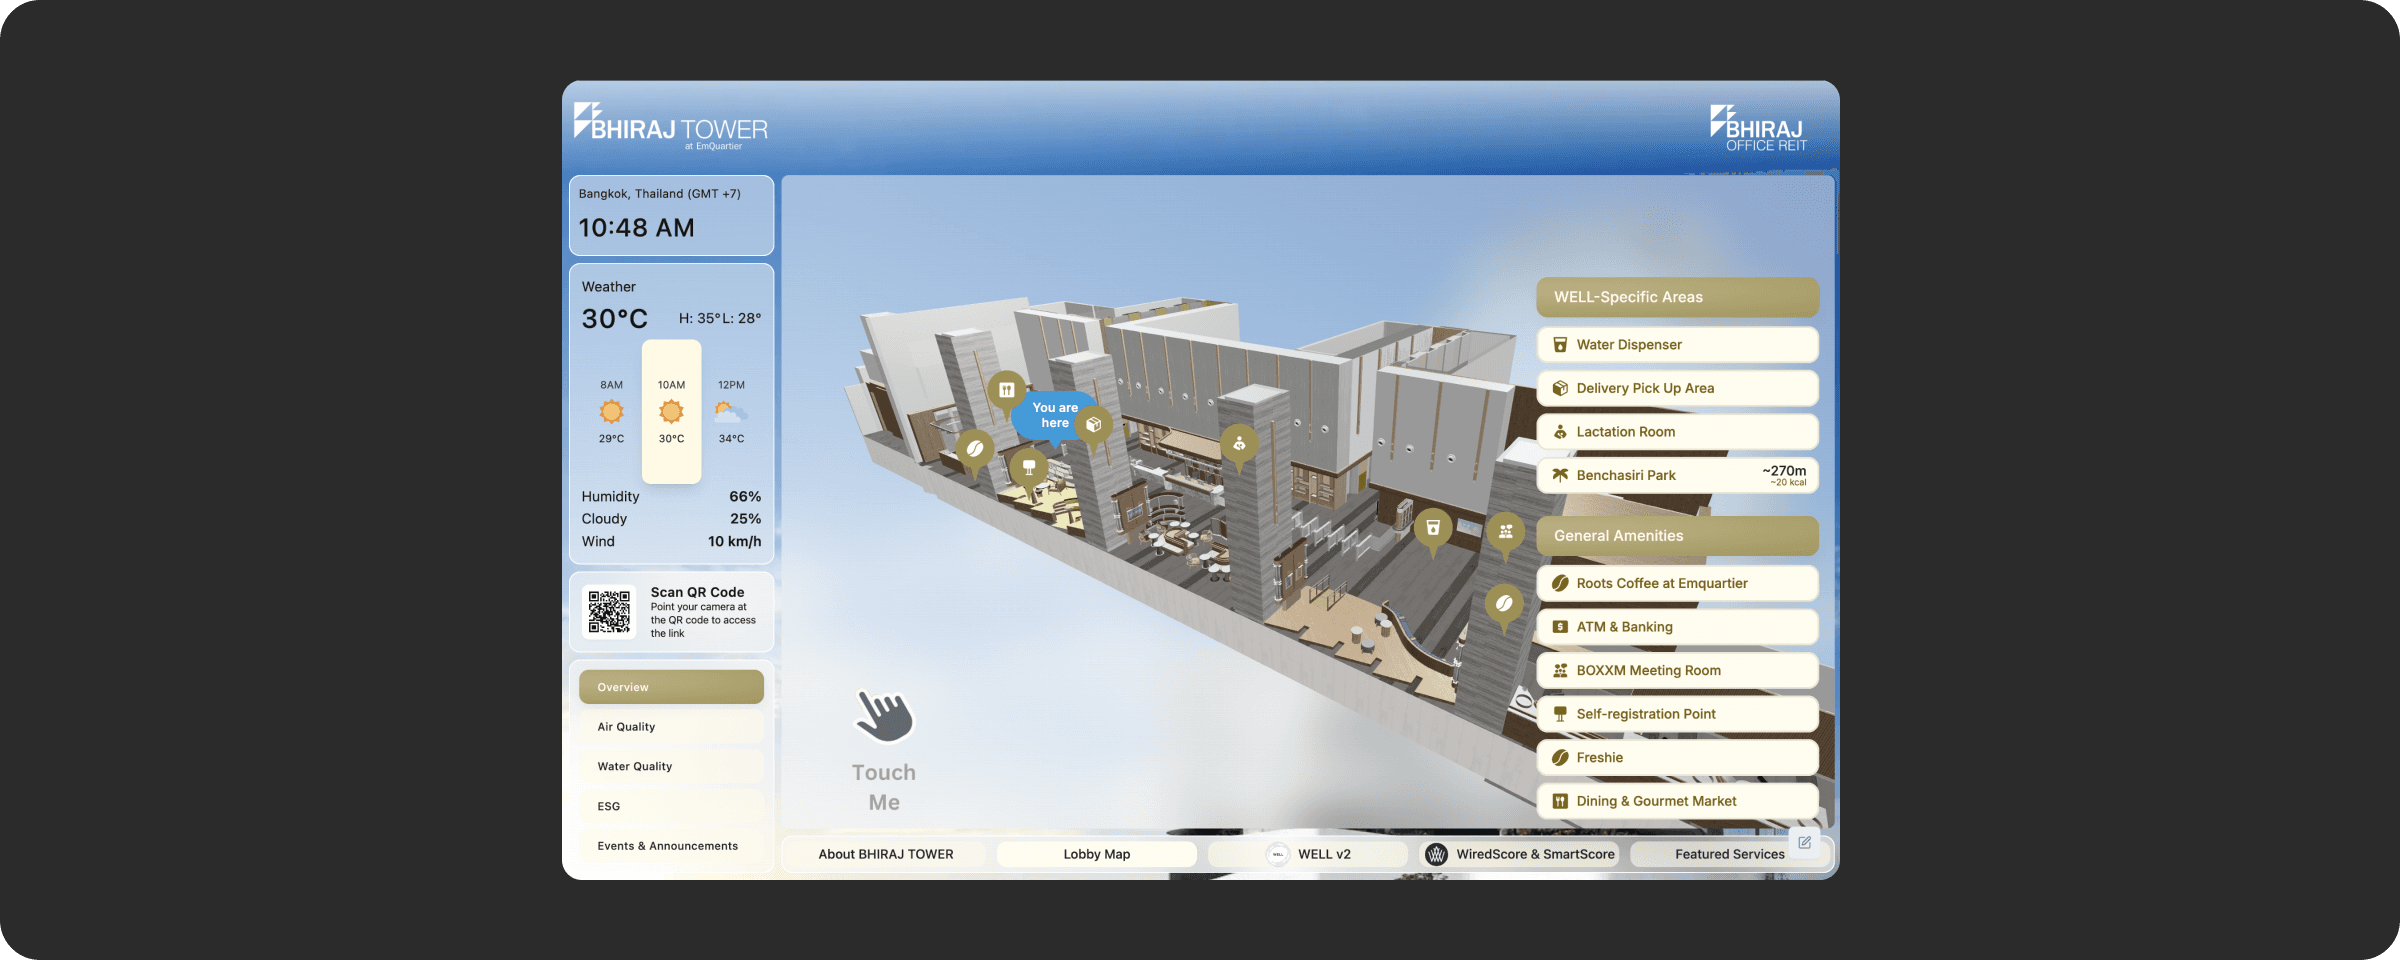Switch to the Lobby Map tab

click(x=1097, y=854)
